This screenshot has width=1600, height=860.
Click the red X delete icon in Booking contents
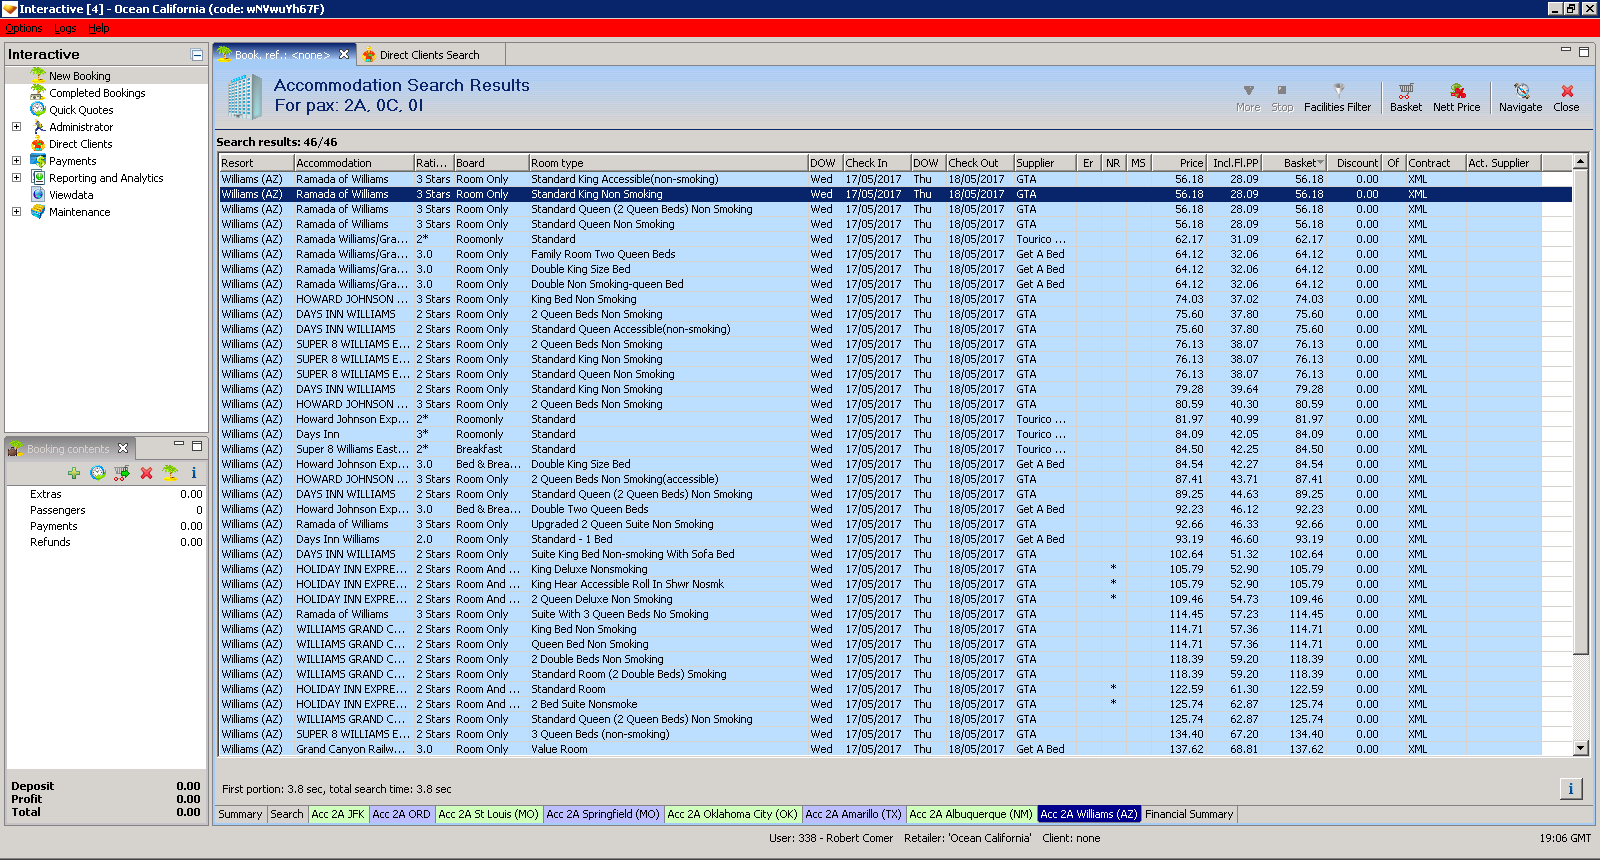tap(146, 473)
